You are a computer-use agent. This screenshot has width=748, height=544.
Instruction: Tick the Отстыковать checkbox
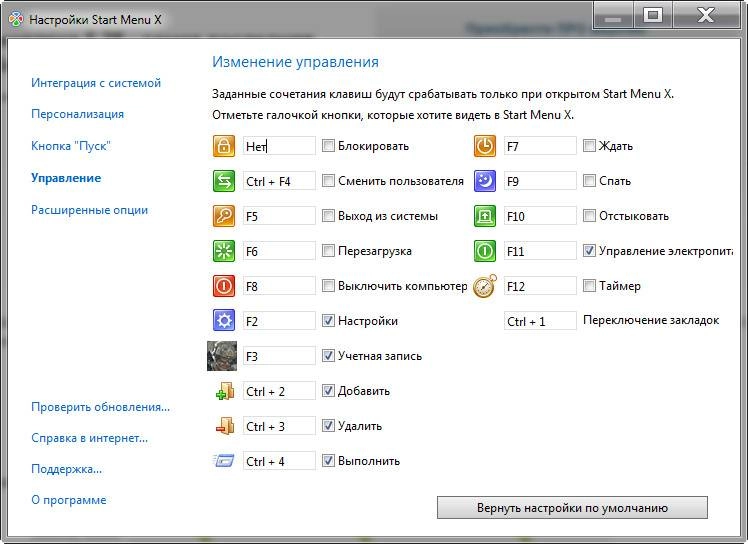point(589,216)
